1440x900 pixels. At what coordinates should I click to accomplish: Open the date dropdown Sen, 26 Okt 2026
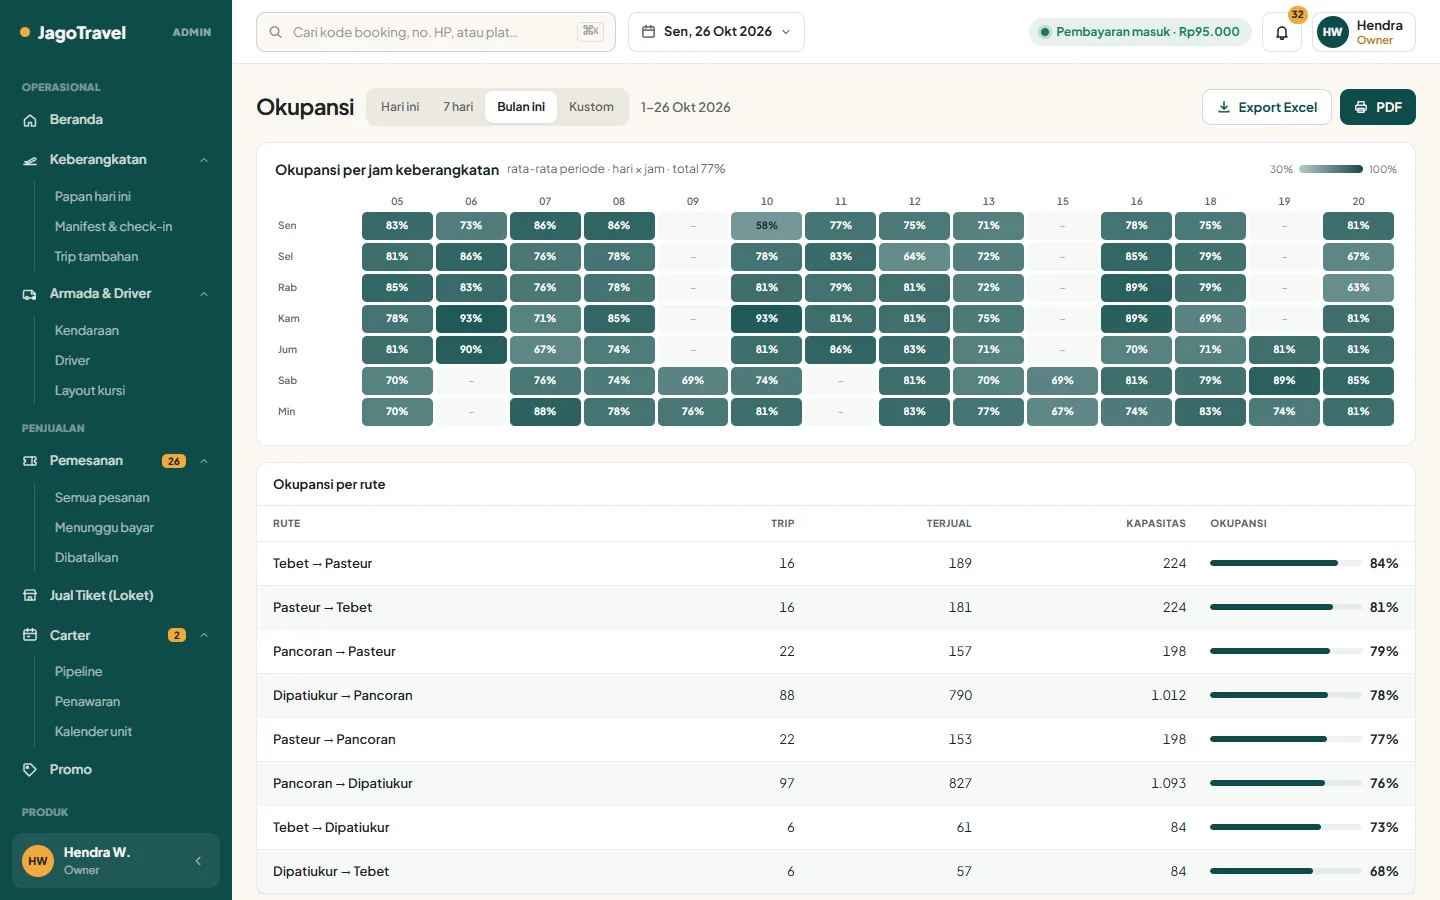coord(716,32)
